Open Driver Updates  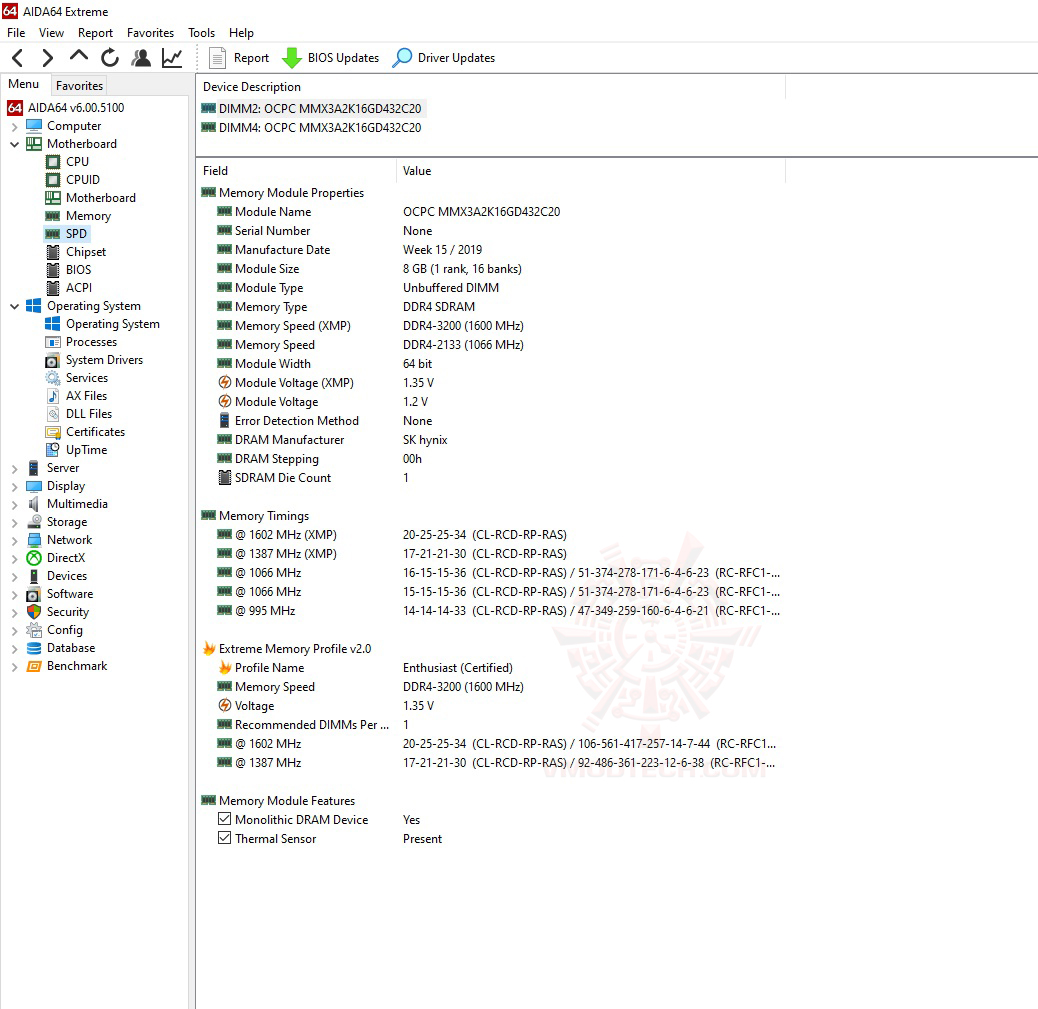444,58
